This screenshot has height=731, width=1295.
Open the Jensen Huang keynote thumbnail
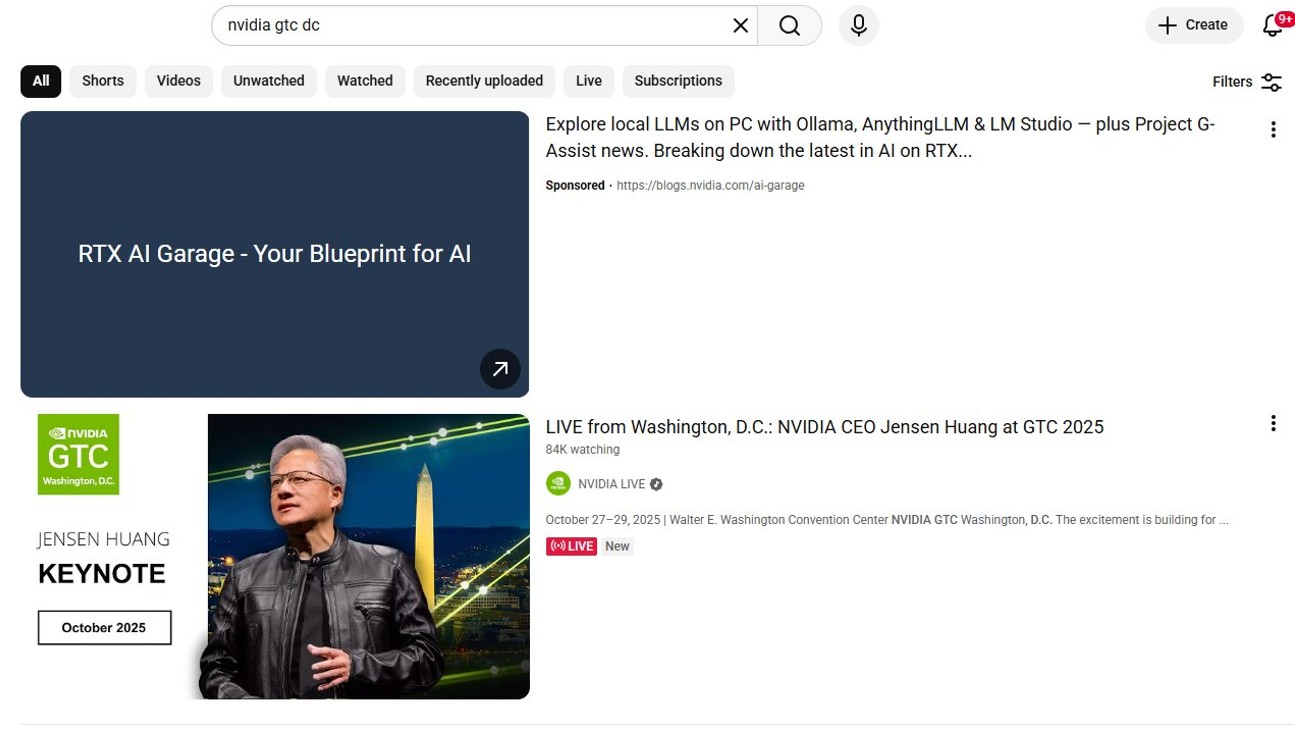coord(275,556)
